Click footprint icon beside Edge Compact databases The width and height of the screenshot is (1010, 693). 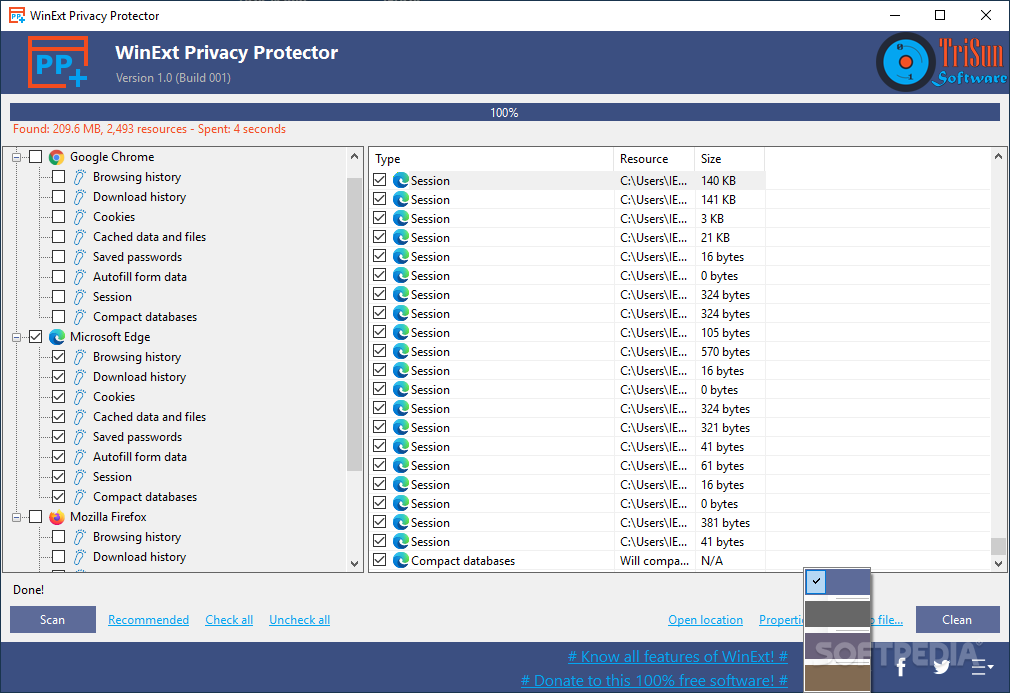tap(79, 497)
